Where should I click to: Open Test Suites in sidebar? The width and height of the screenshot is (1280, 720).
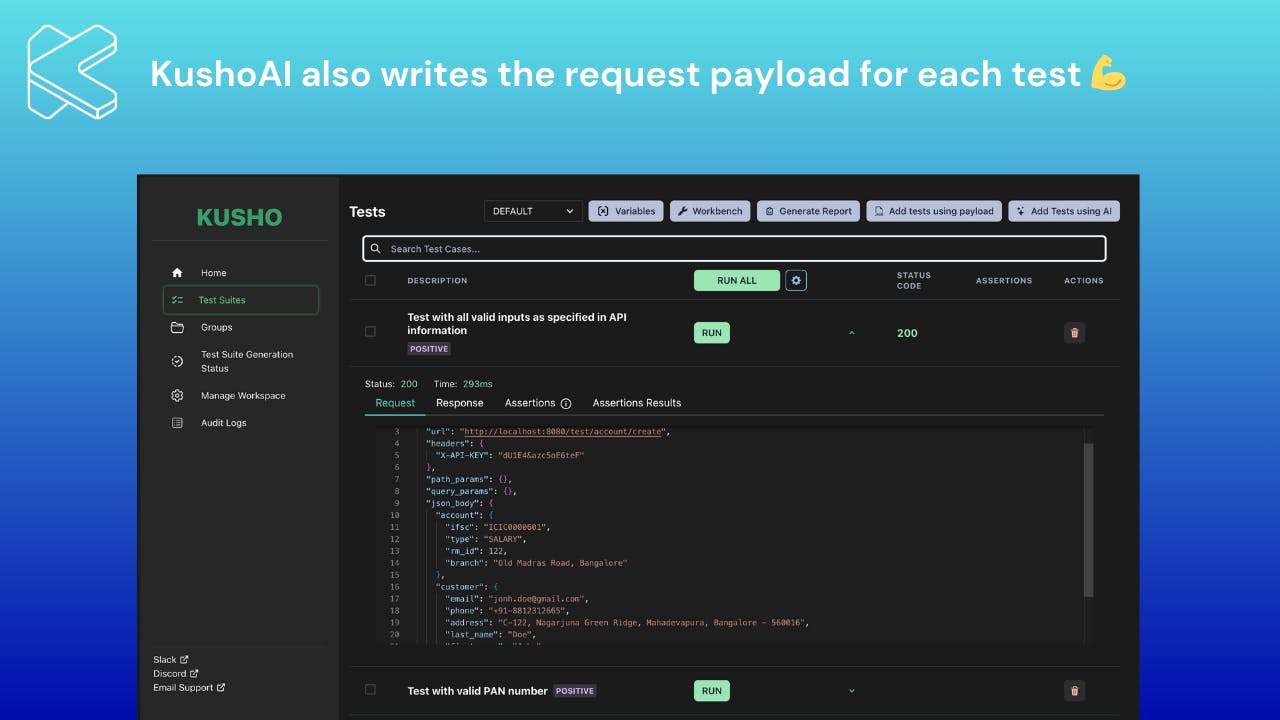[240, 300]
